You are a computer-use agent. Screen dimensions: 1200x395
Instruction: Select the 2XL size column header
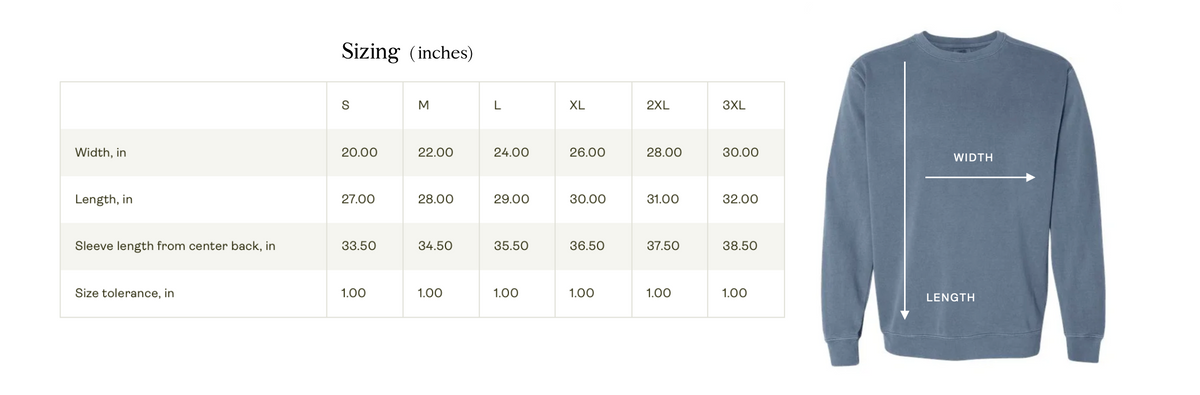point(658,106)
